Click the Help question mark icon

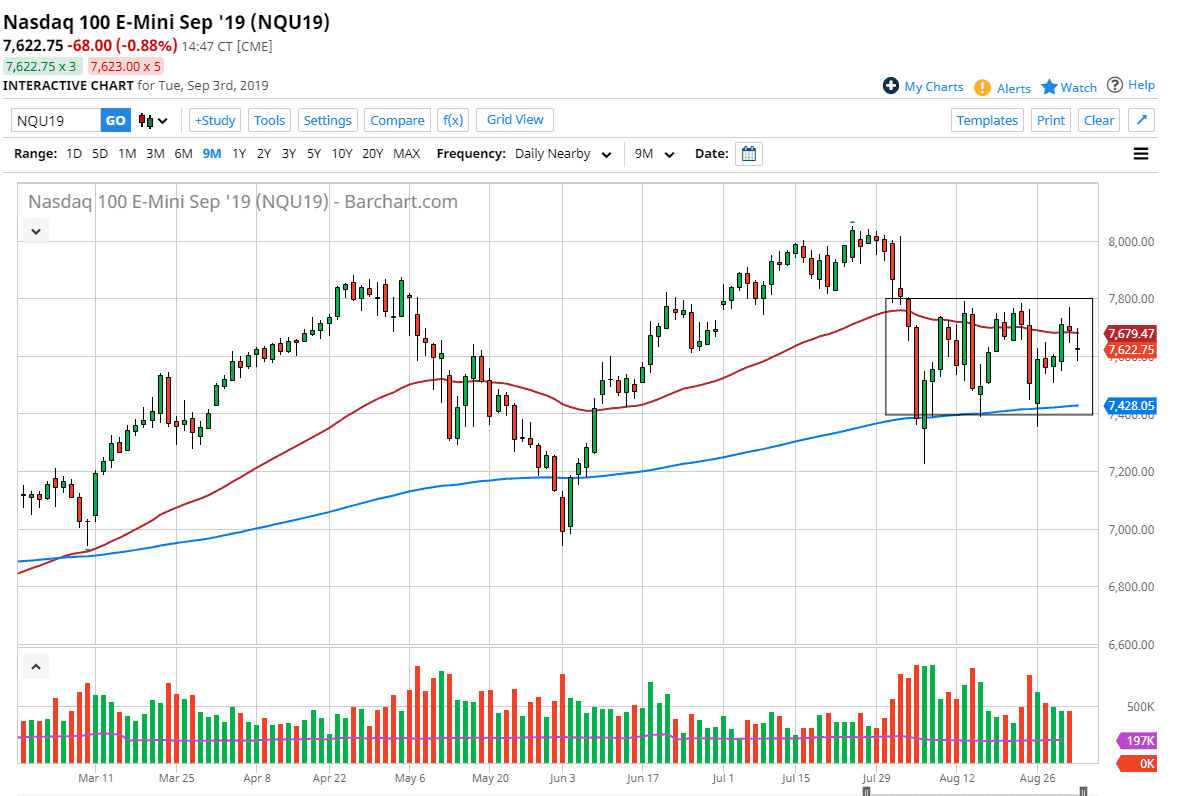[1115, 85]
